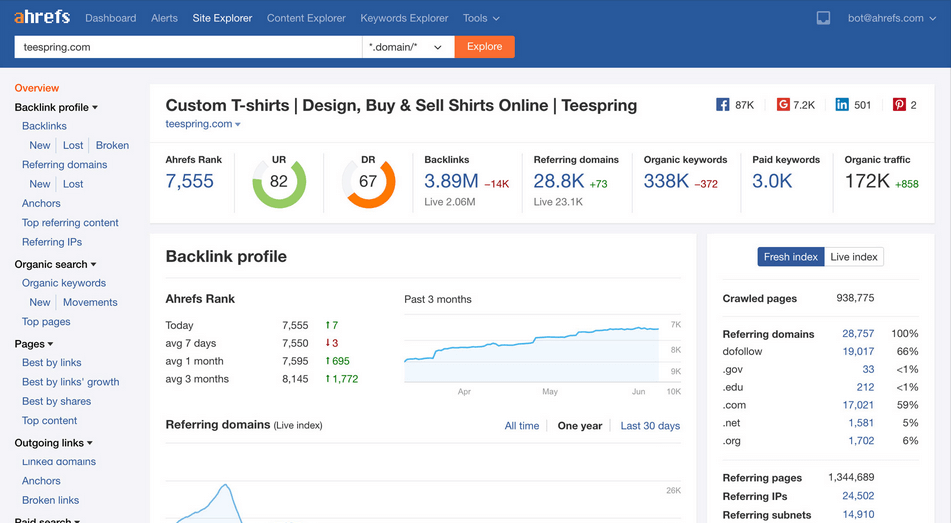Click the Facebook share count icon
The image size is (952, 523).
(x=722, y=104)
